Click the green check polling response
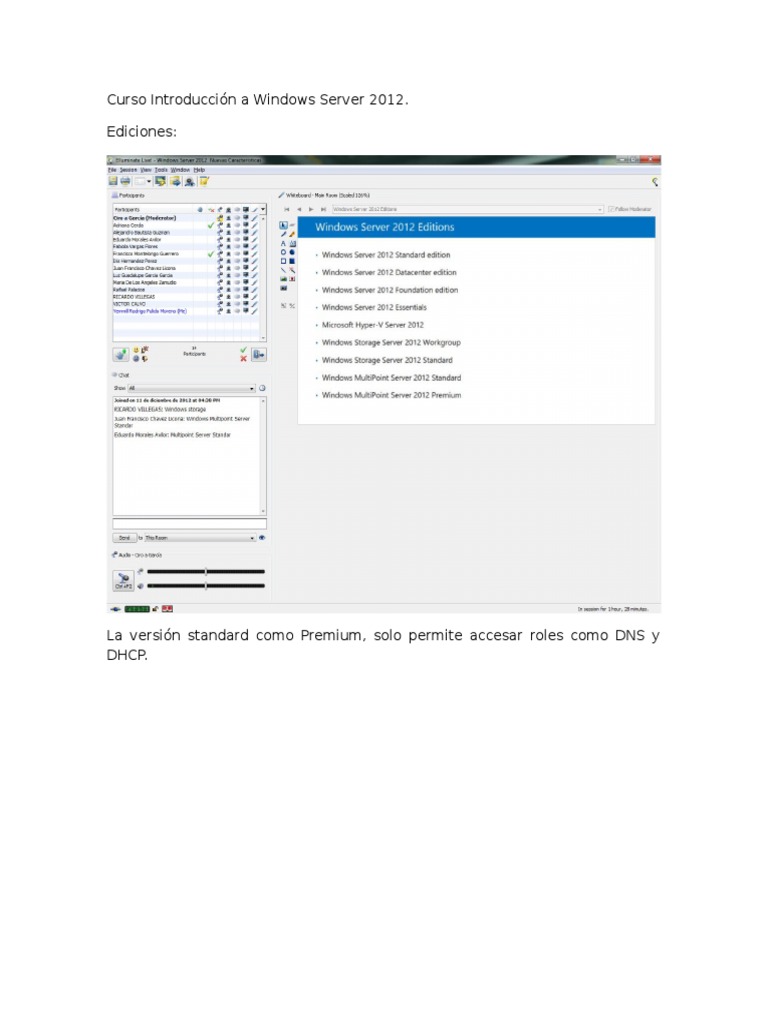This screenshot has height=1024, width=768. pos(243,350)
